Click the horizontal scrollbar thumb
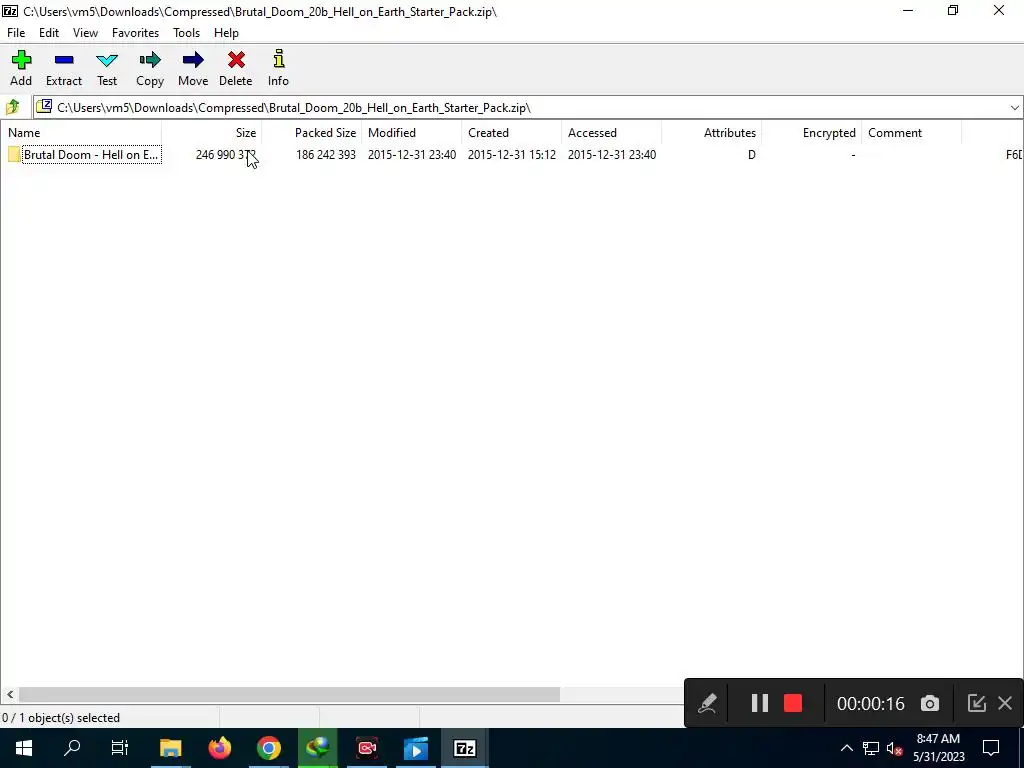1024x768 pixels. [289, 695]
